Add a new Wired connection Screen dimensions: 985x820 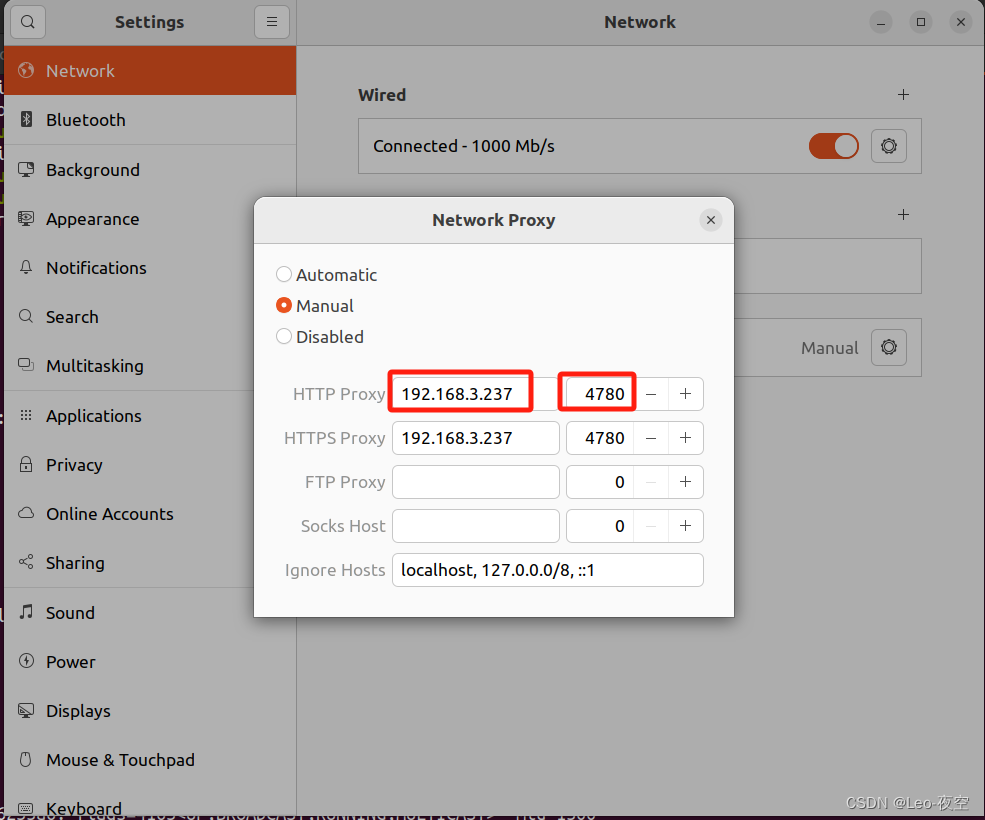click(903, 94)
